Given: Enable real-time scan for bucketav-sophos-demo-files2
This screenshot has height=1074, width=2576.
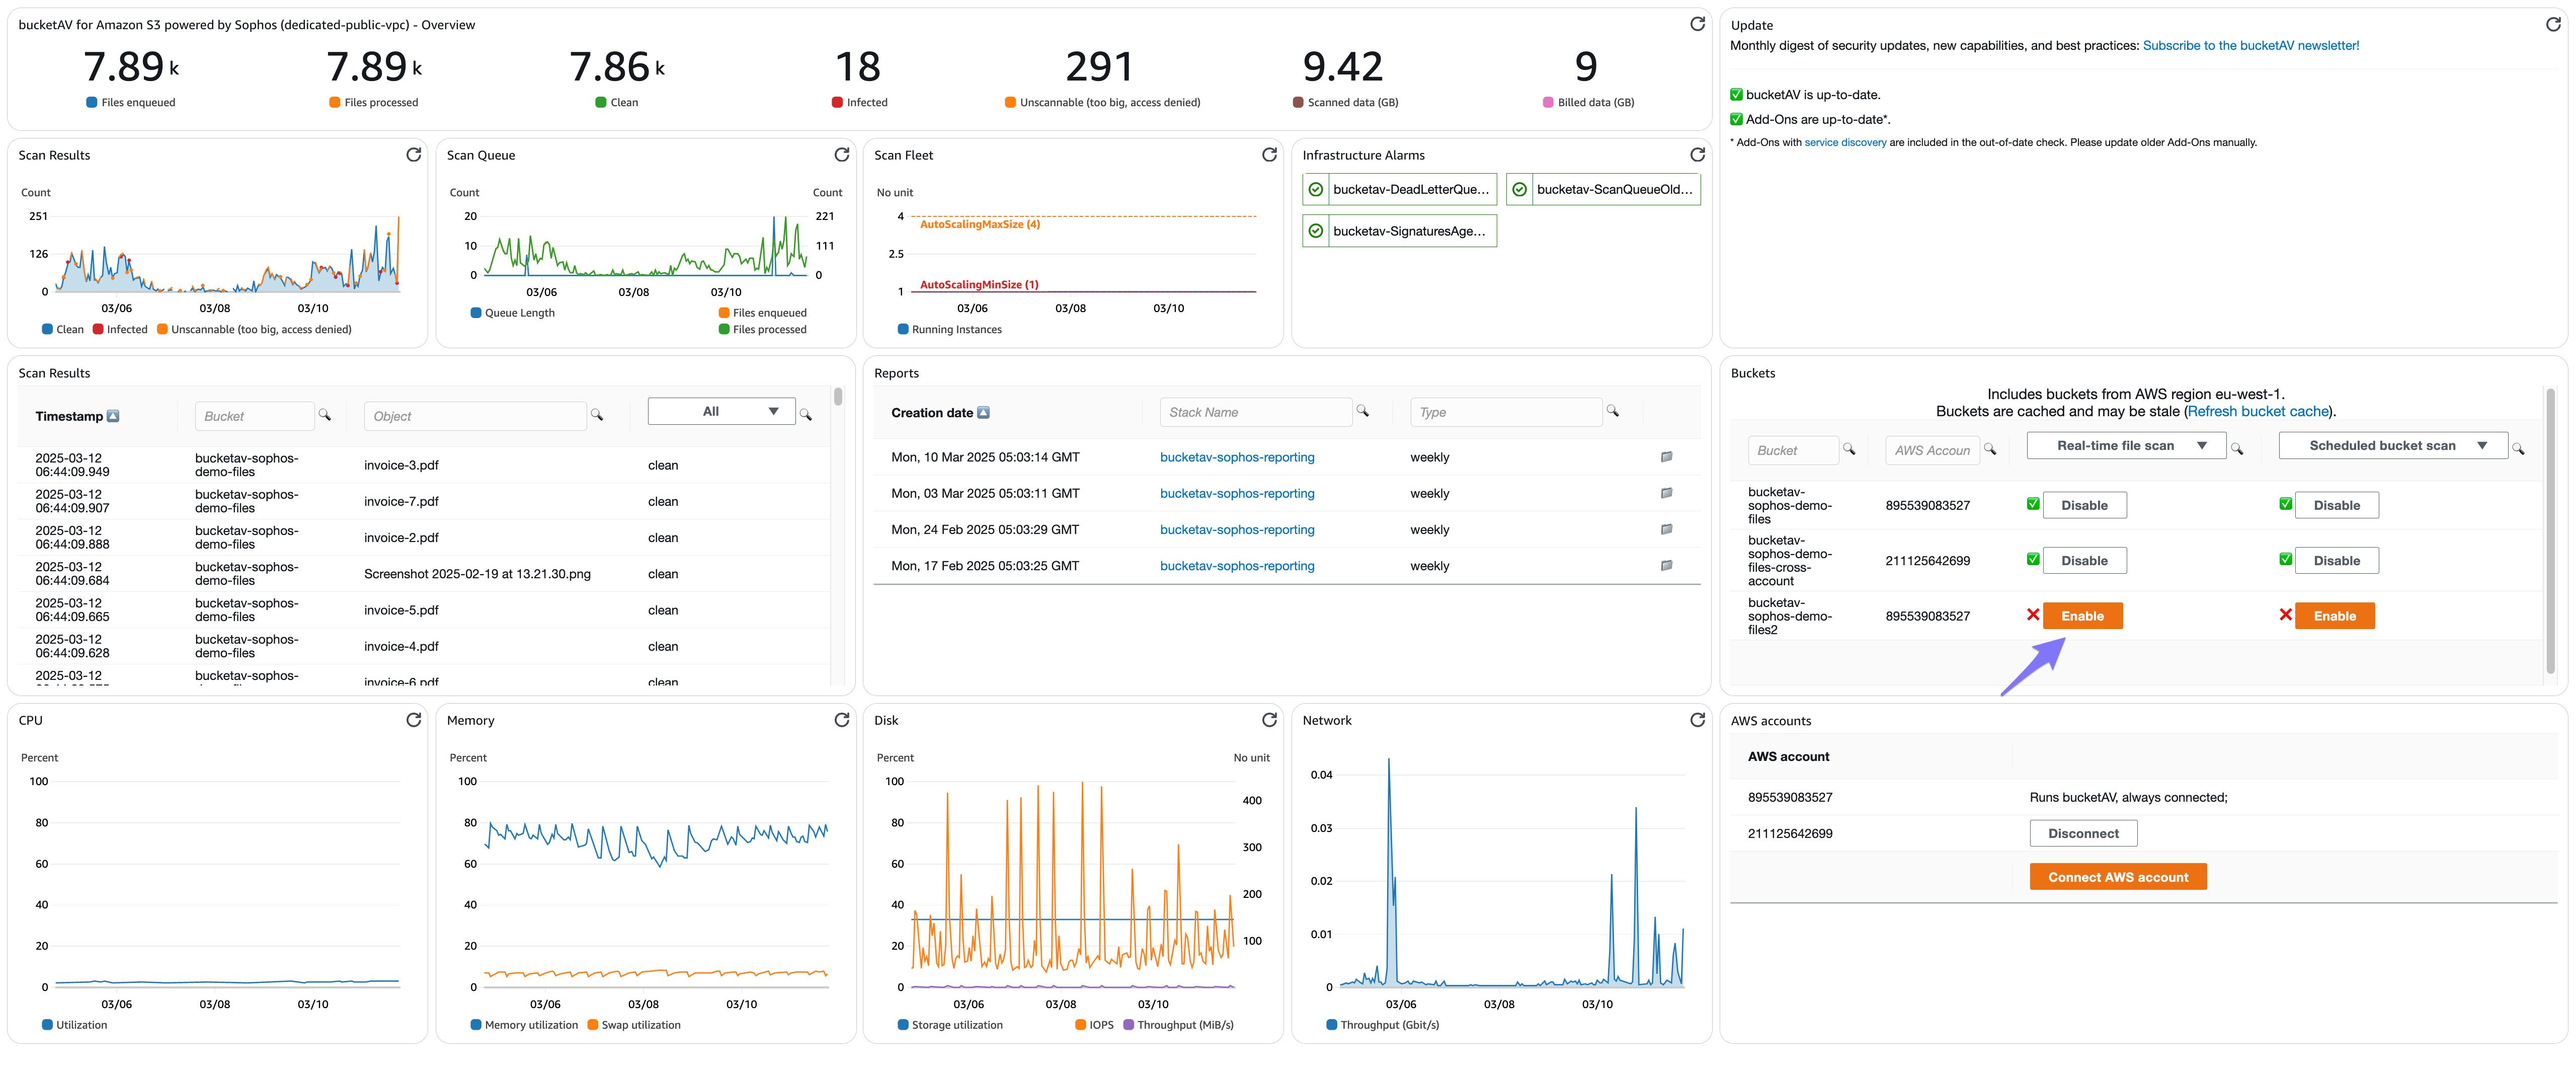Looking at the screenshot, I should [x=2082, y=616].
